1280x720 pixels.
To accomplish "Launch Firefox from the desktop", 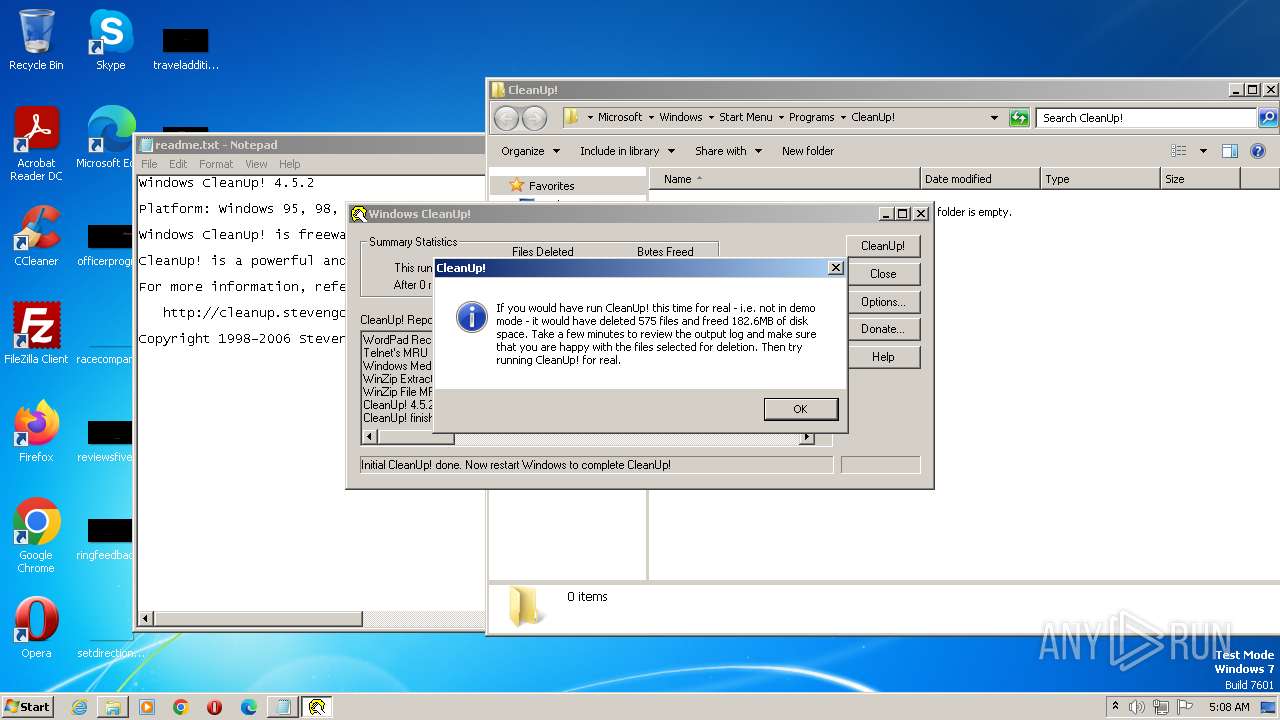I will [x=36, y=432].
